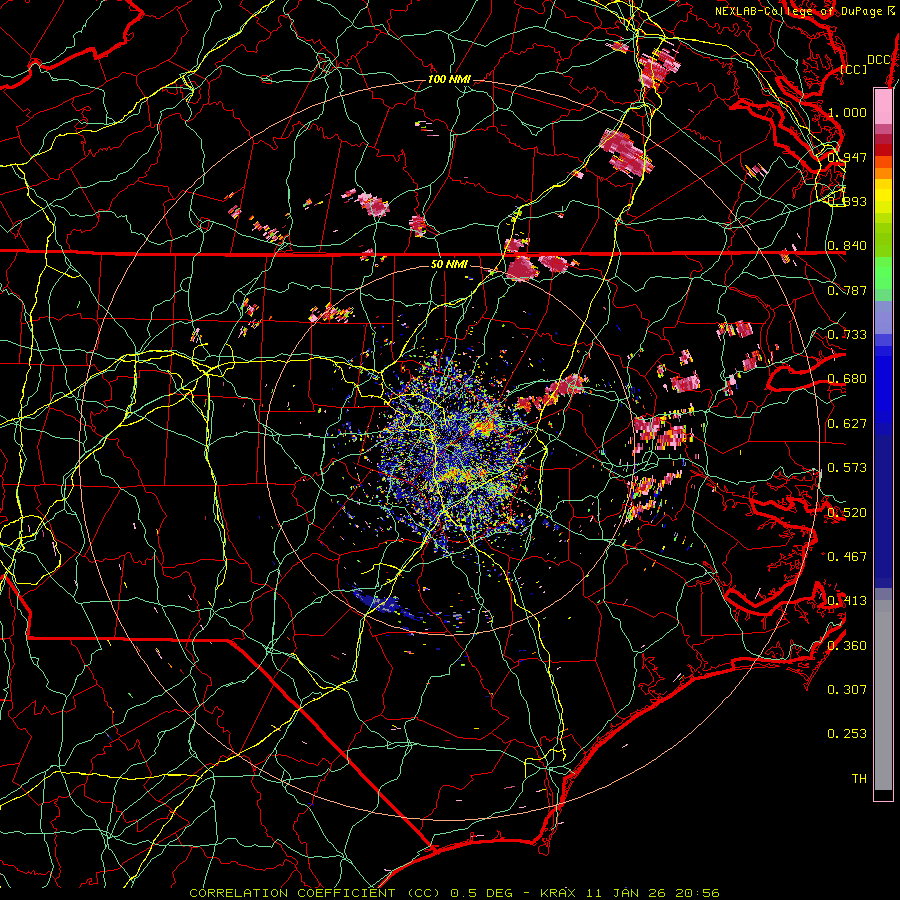Viewport: 900px width, 900px height.
Task: Click the 0.520 scale value
Action: pos(847,512)
